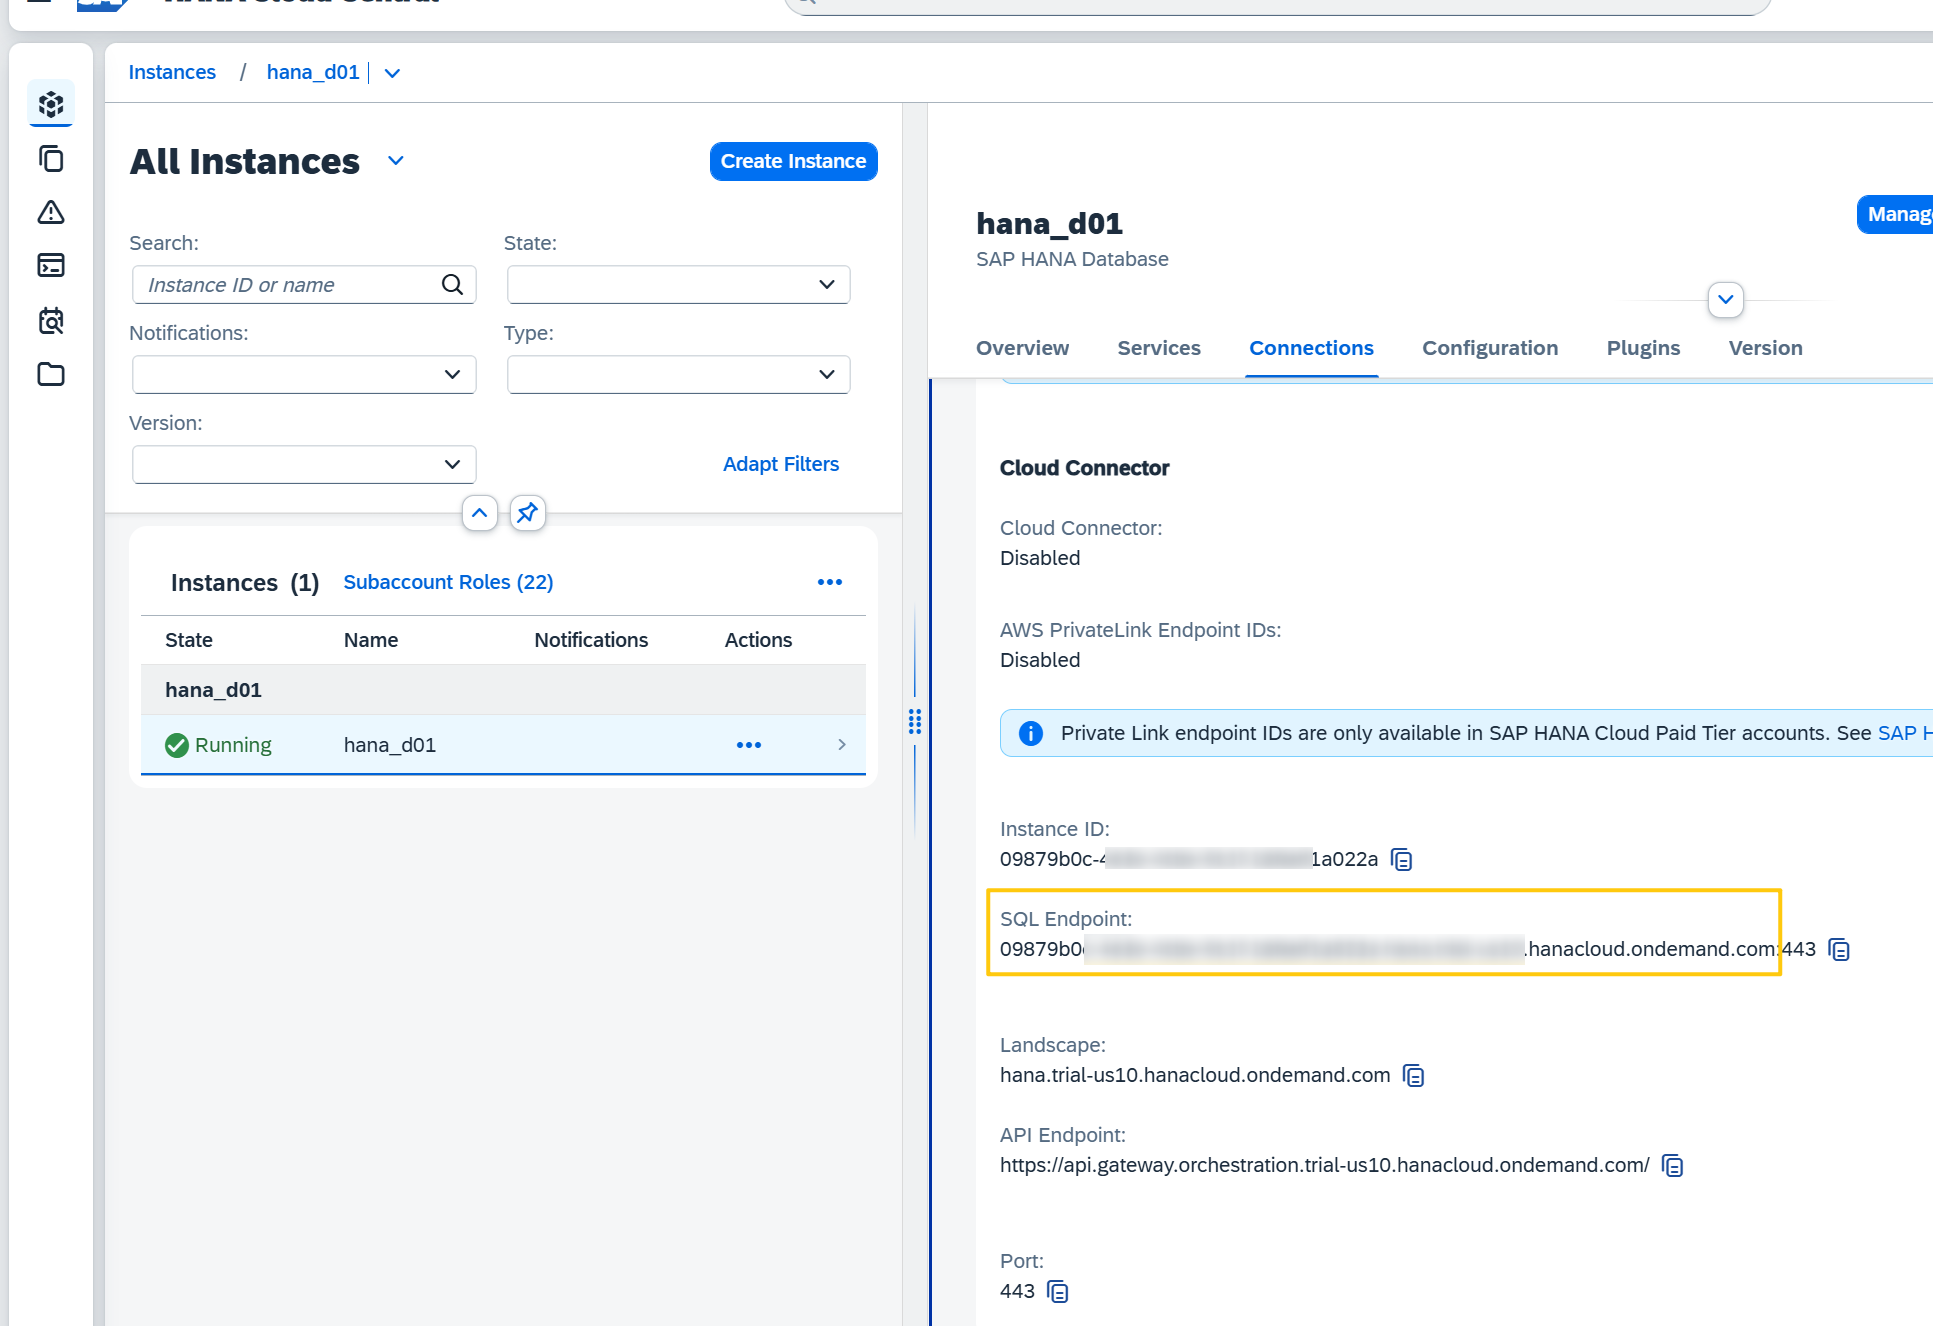Copy the Port value 443
Viewport: 1933px width, 1326px height.
pyautogui.click(x=1057, y=1292)
